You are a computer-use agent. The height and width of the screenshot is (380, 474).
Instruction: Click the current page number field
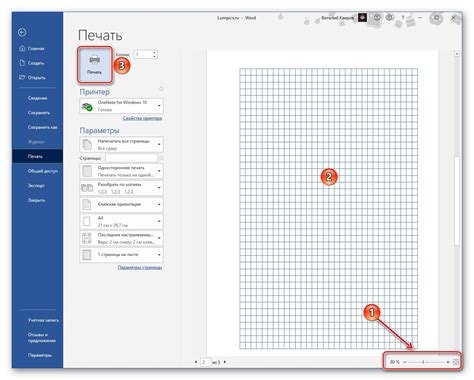(x=205, y=362)
